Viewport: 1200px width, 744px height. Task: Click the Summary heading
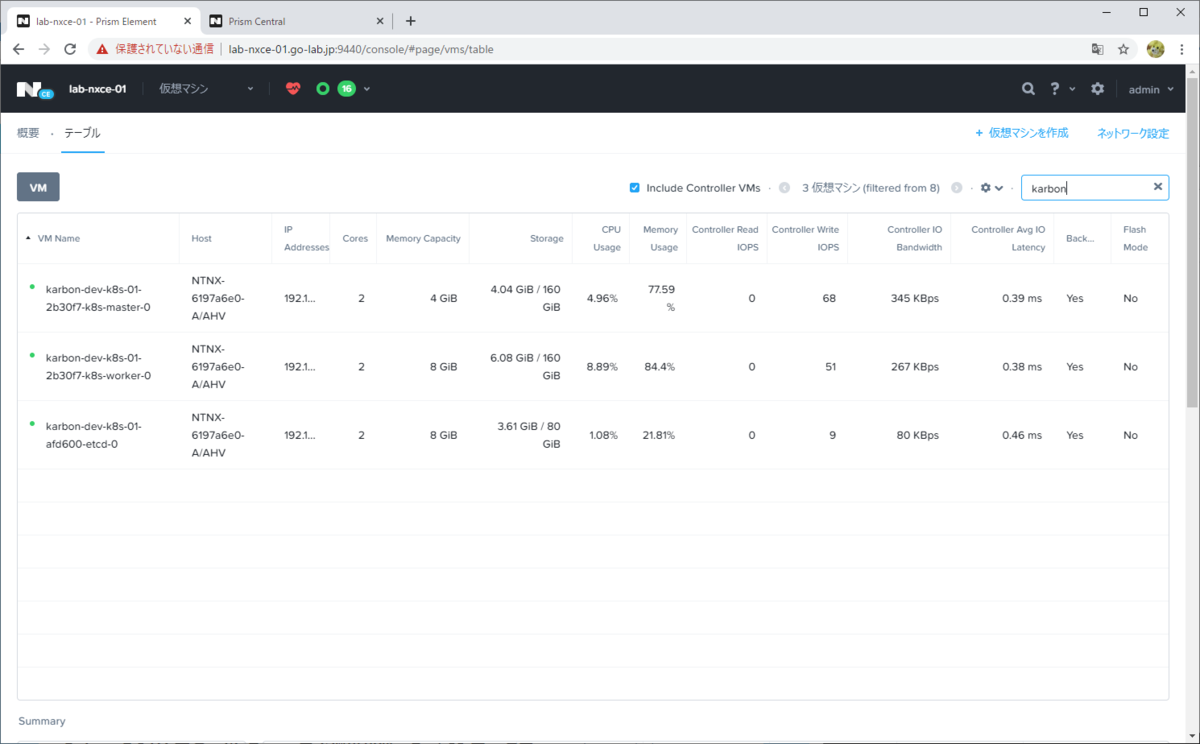[x=42, y=721]
